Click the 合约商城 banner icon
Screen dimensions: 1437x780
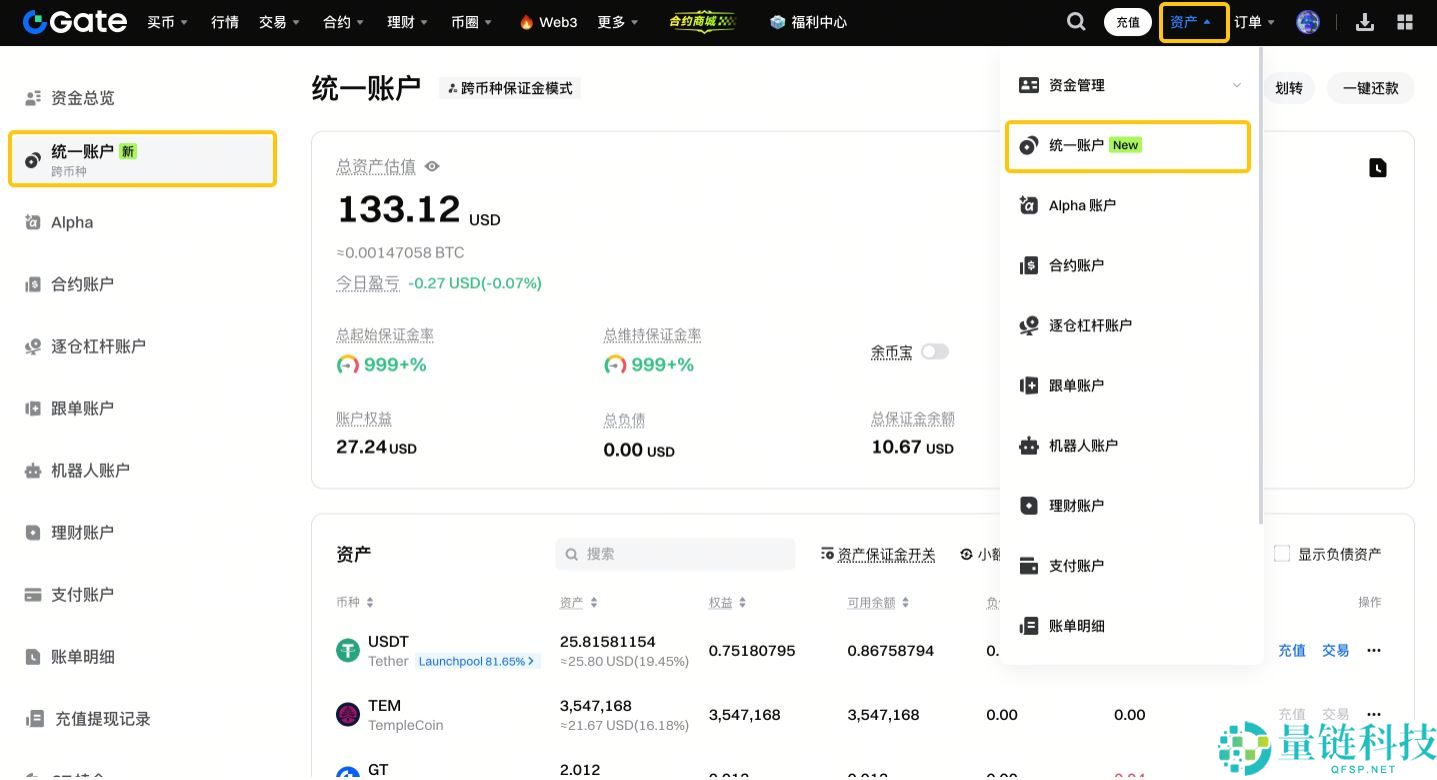tap(702, 21)
